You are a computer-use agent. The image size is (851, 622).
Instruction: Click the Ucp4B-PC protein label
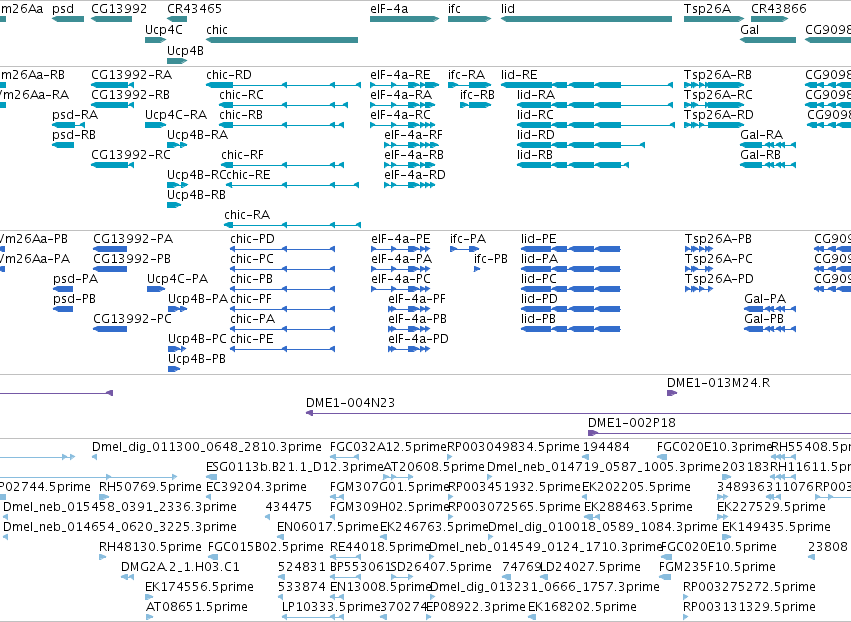tap(197, 339)
